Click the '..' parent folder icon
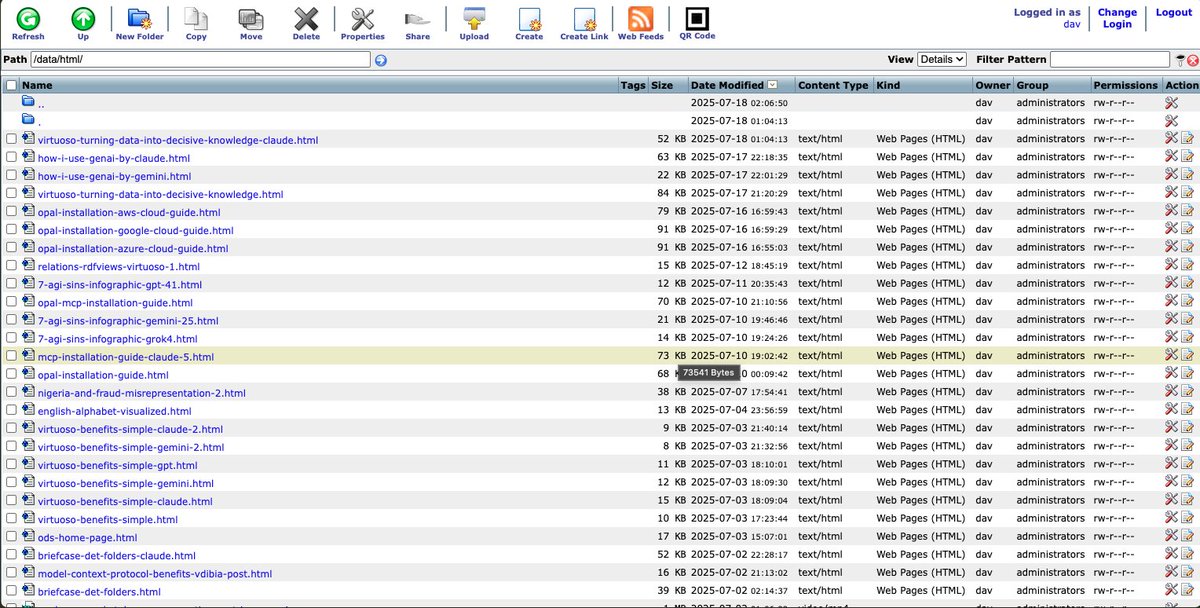The width and height of the screenshot is (1200, 608). coord(28,102)
